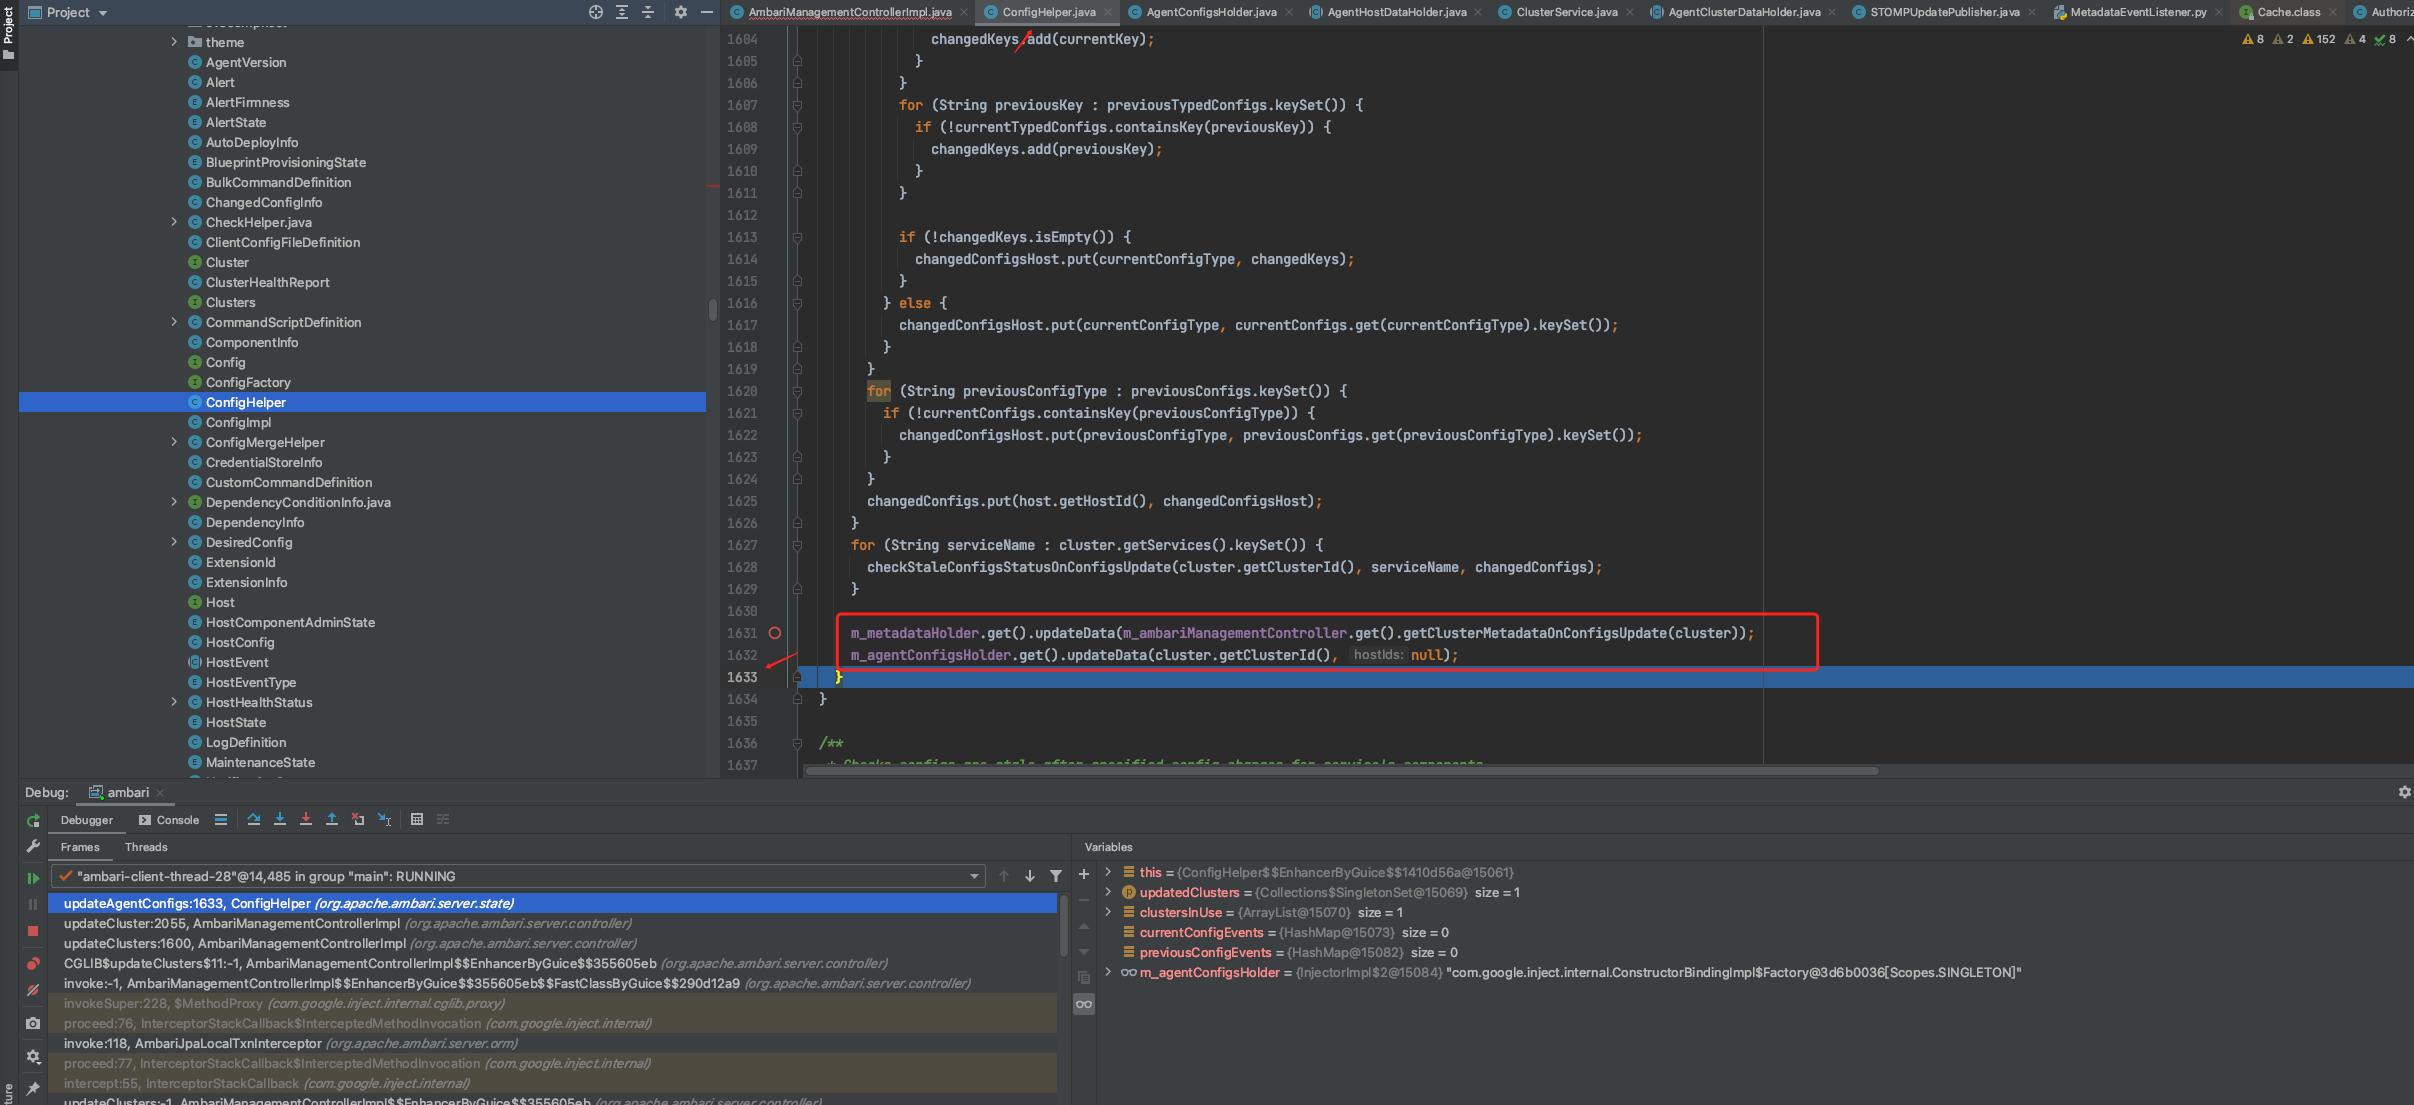Select HostConfig class in tree
Screen dimensions: 2414x1105
click(240, 642)
